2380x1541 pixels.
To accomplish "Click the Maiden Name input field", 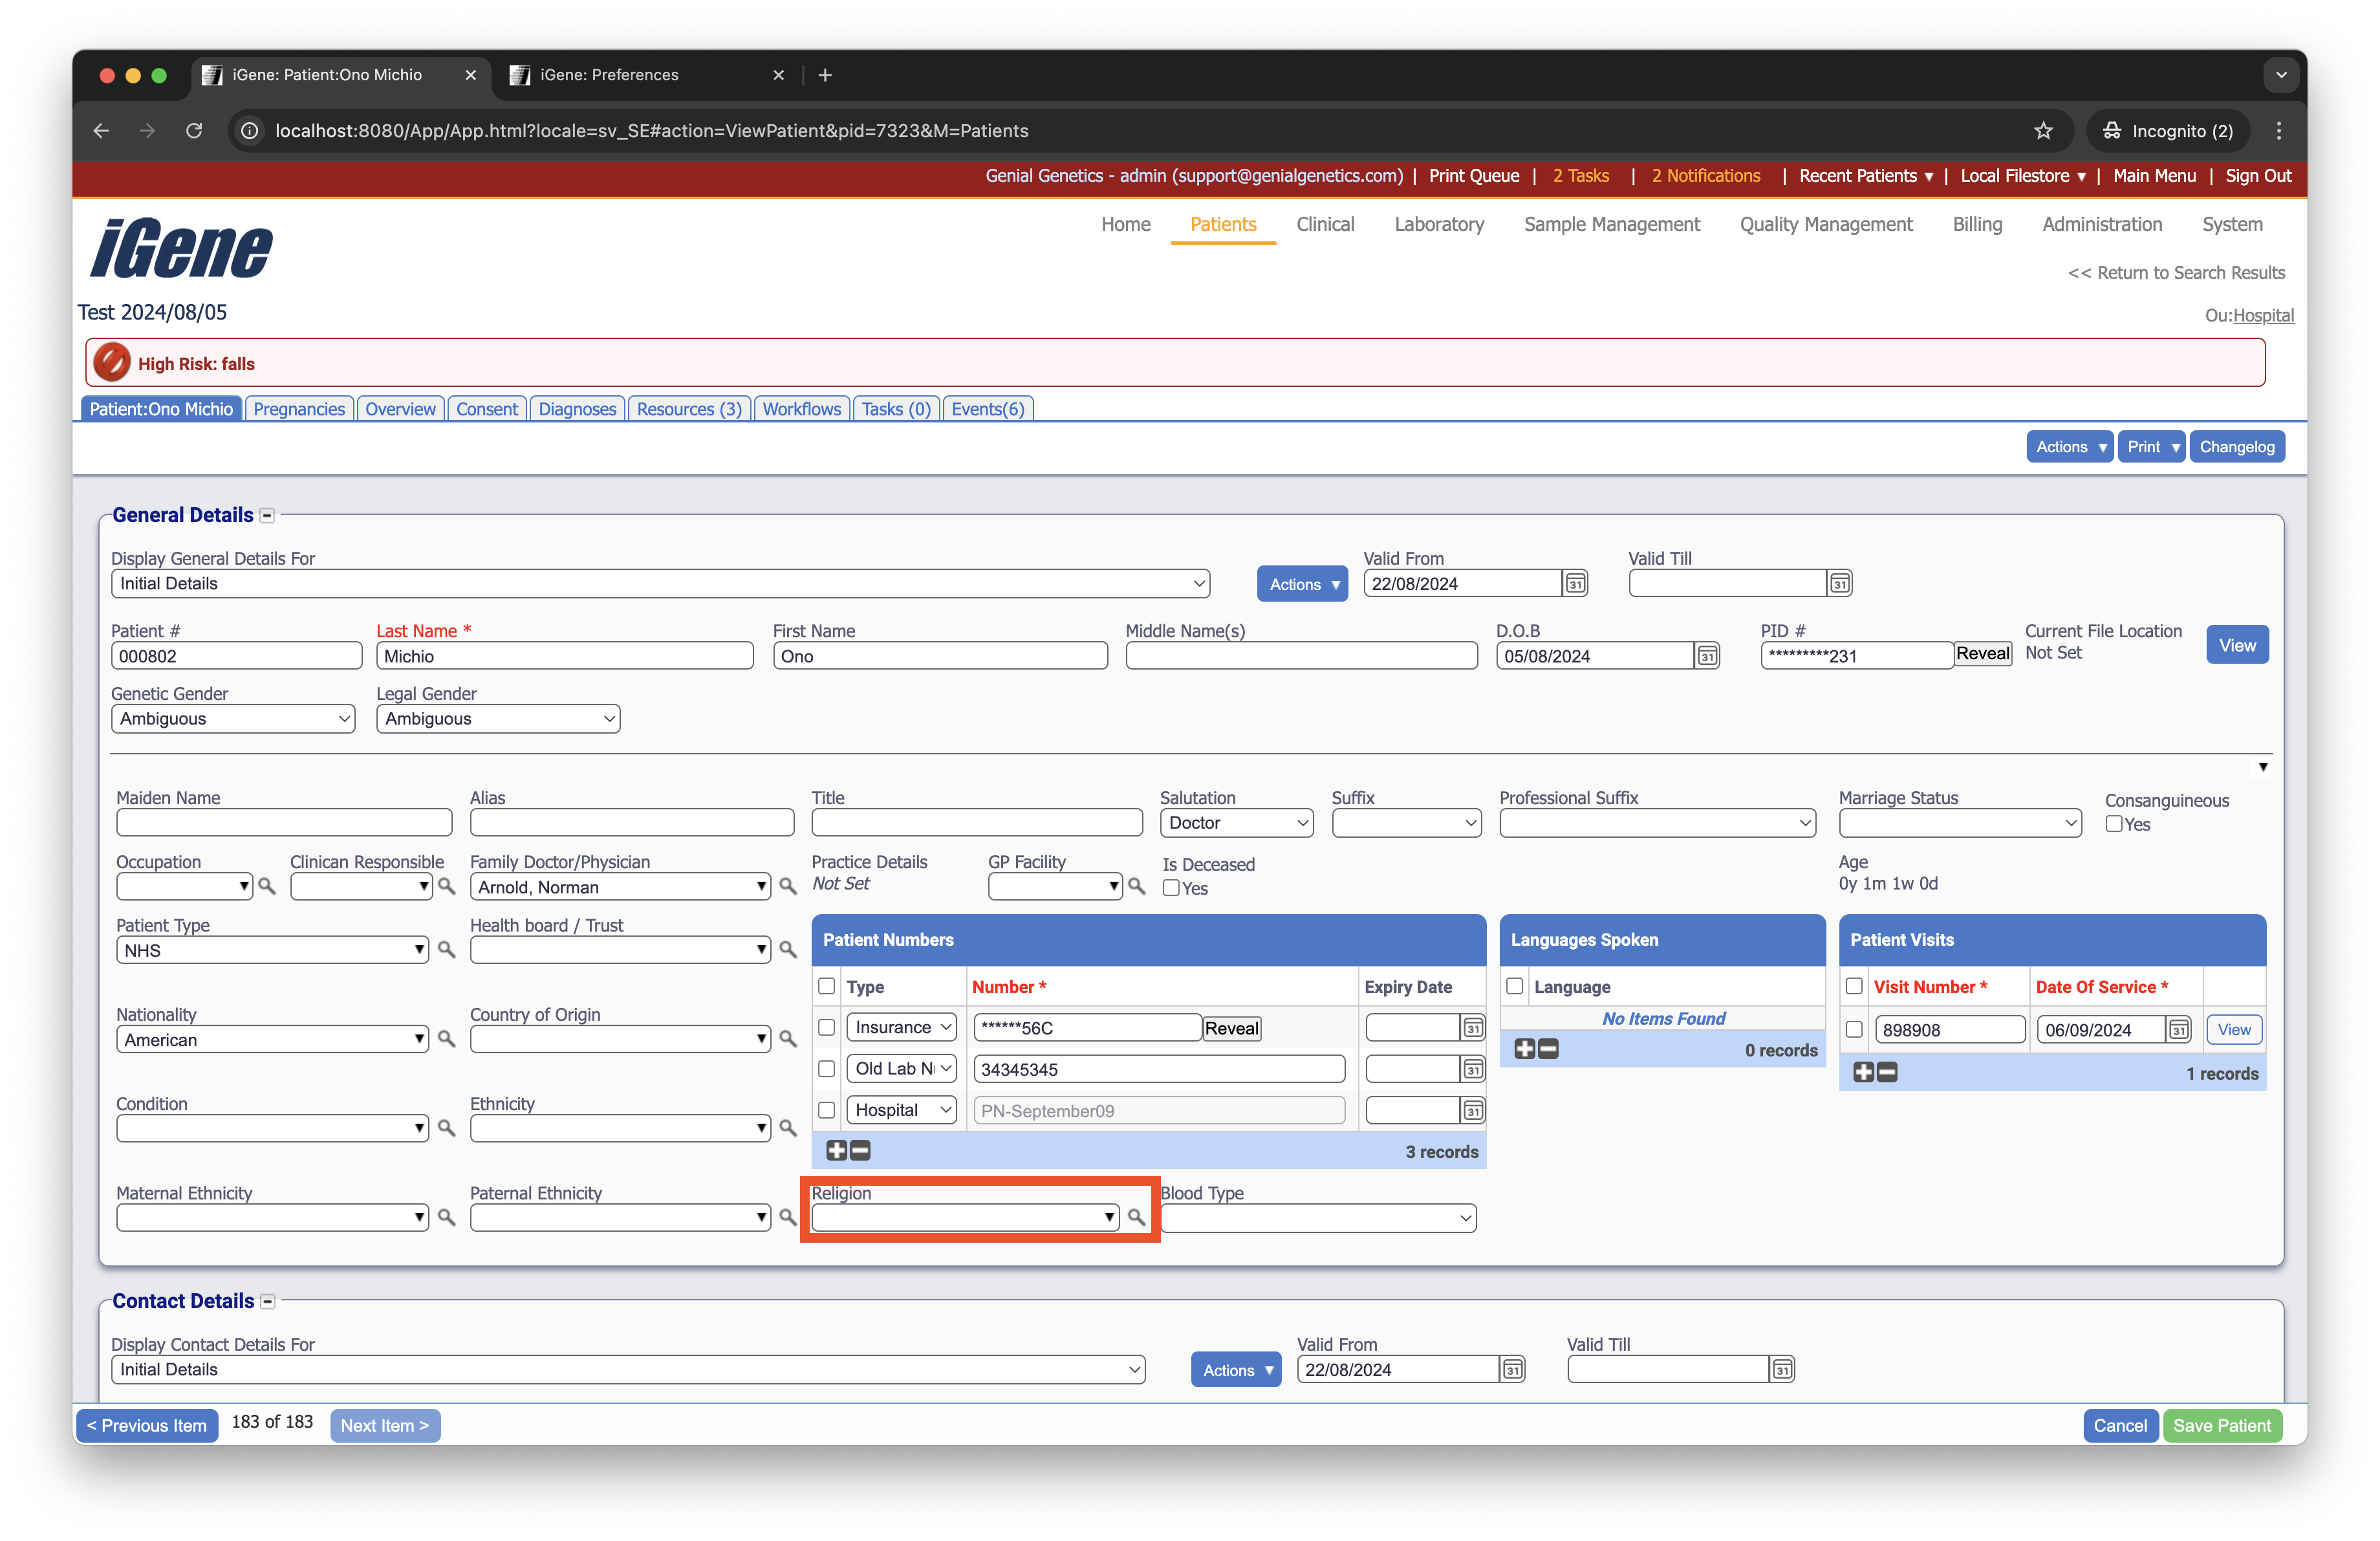I will point(284,823).
